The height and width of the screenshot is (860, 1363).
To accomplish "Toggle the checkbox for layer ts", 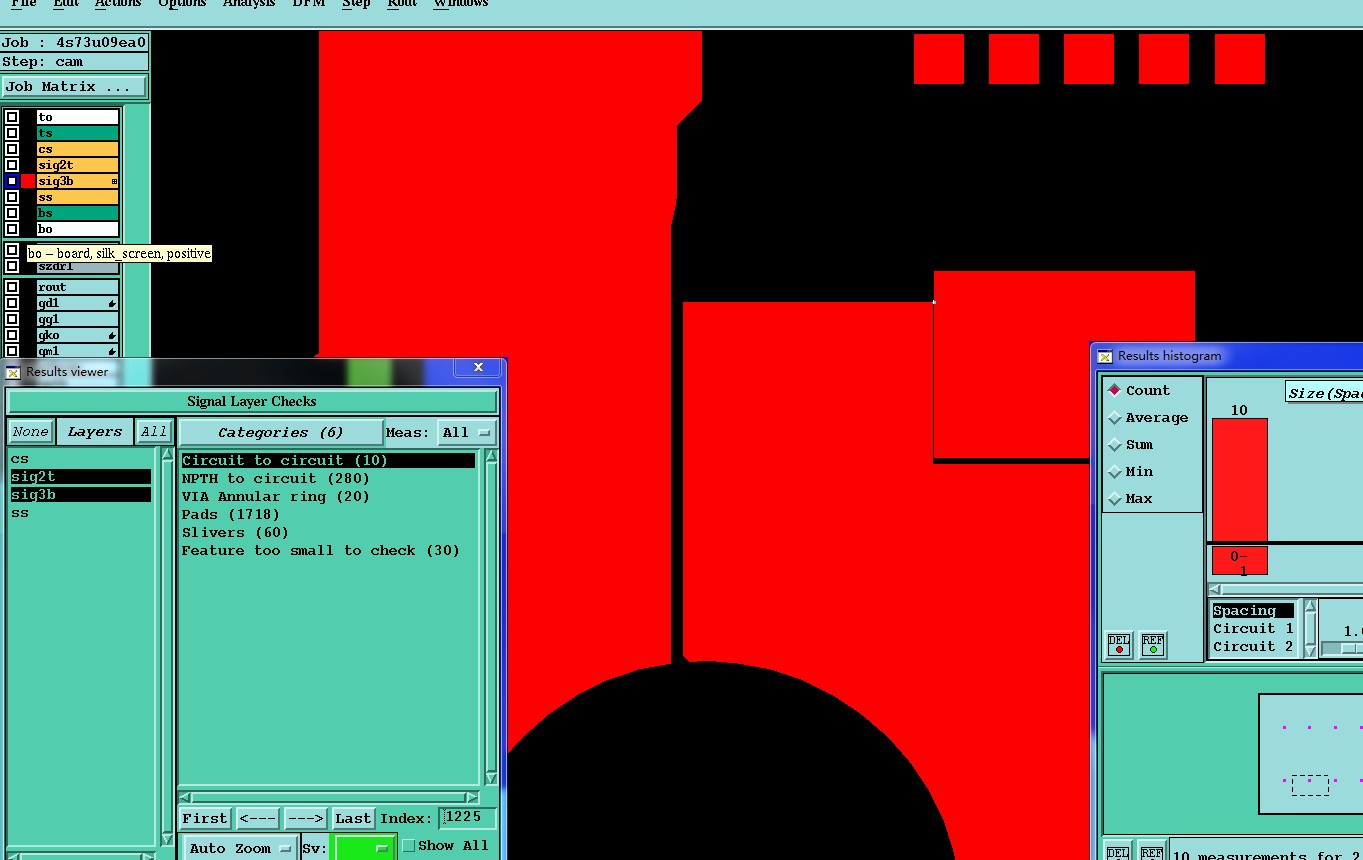I will tap(12, 133).
